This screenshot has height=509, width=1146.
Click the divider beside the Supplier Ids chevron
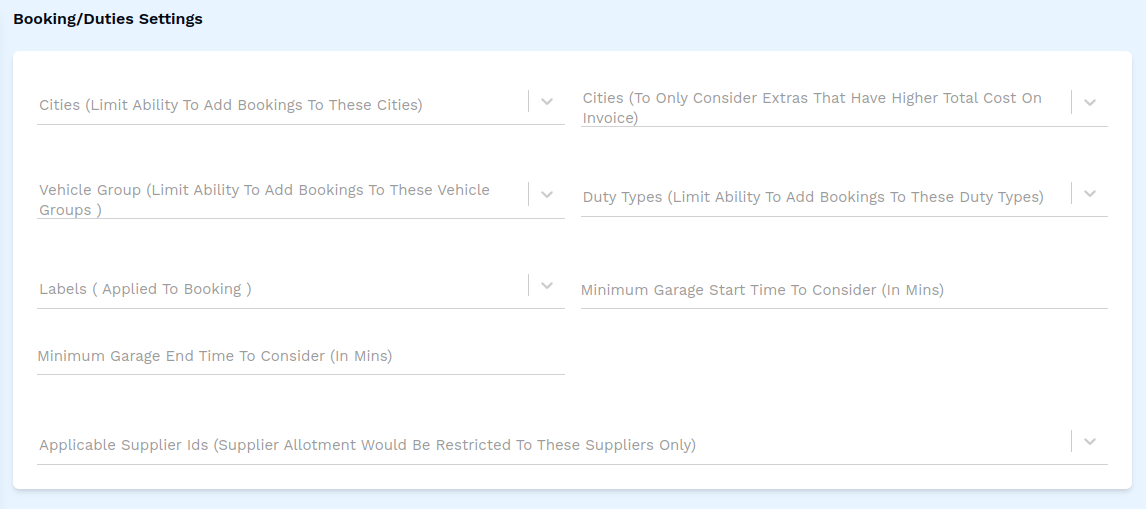1072,441
